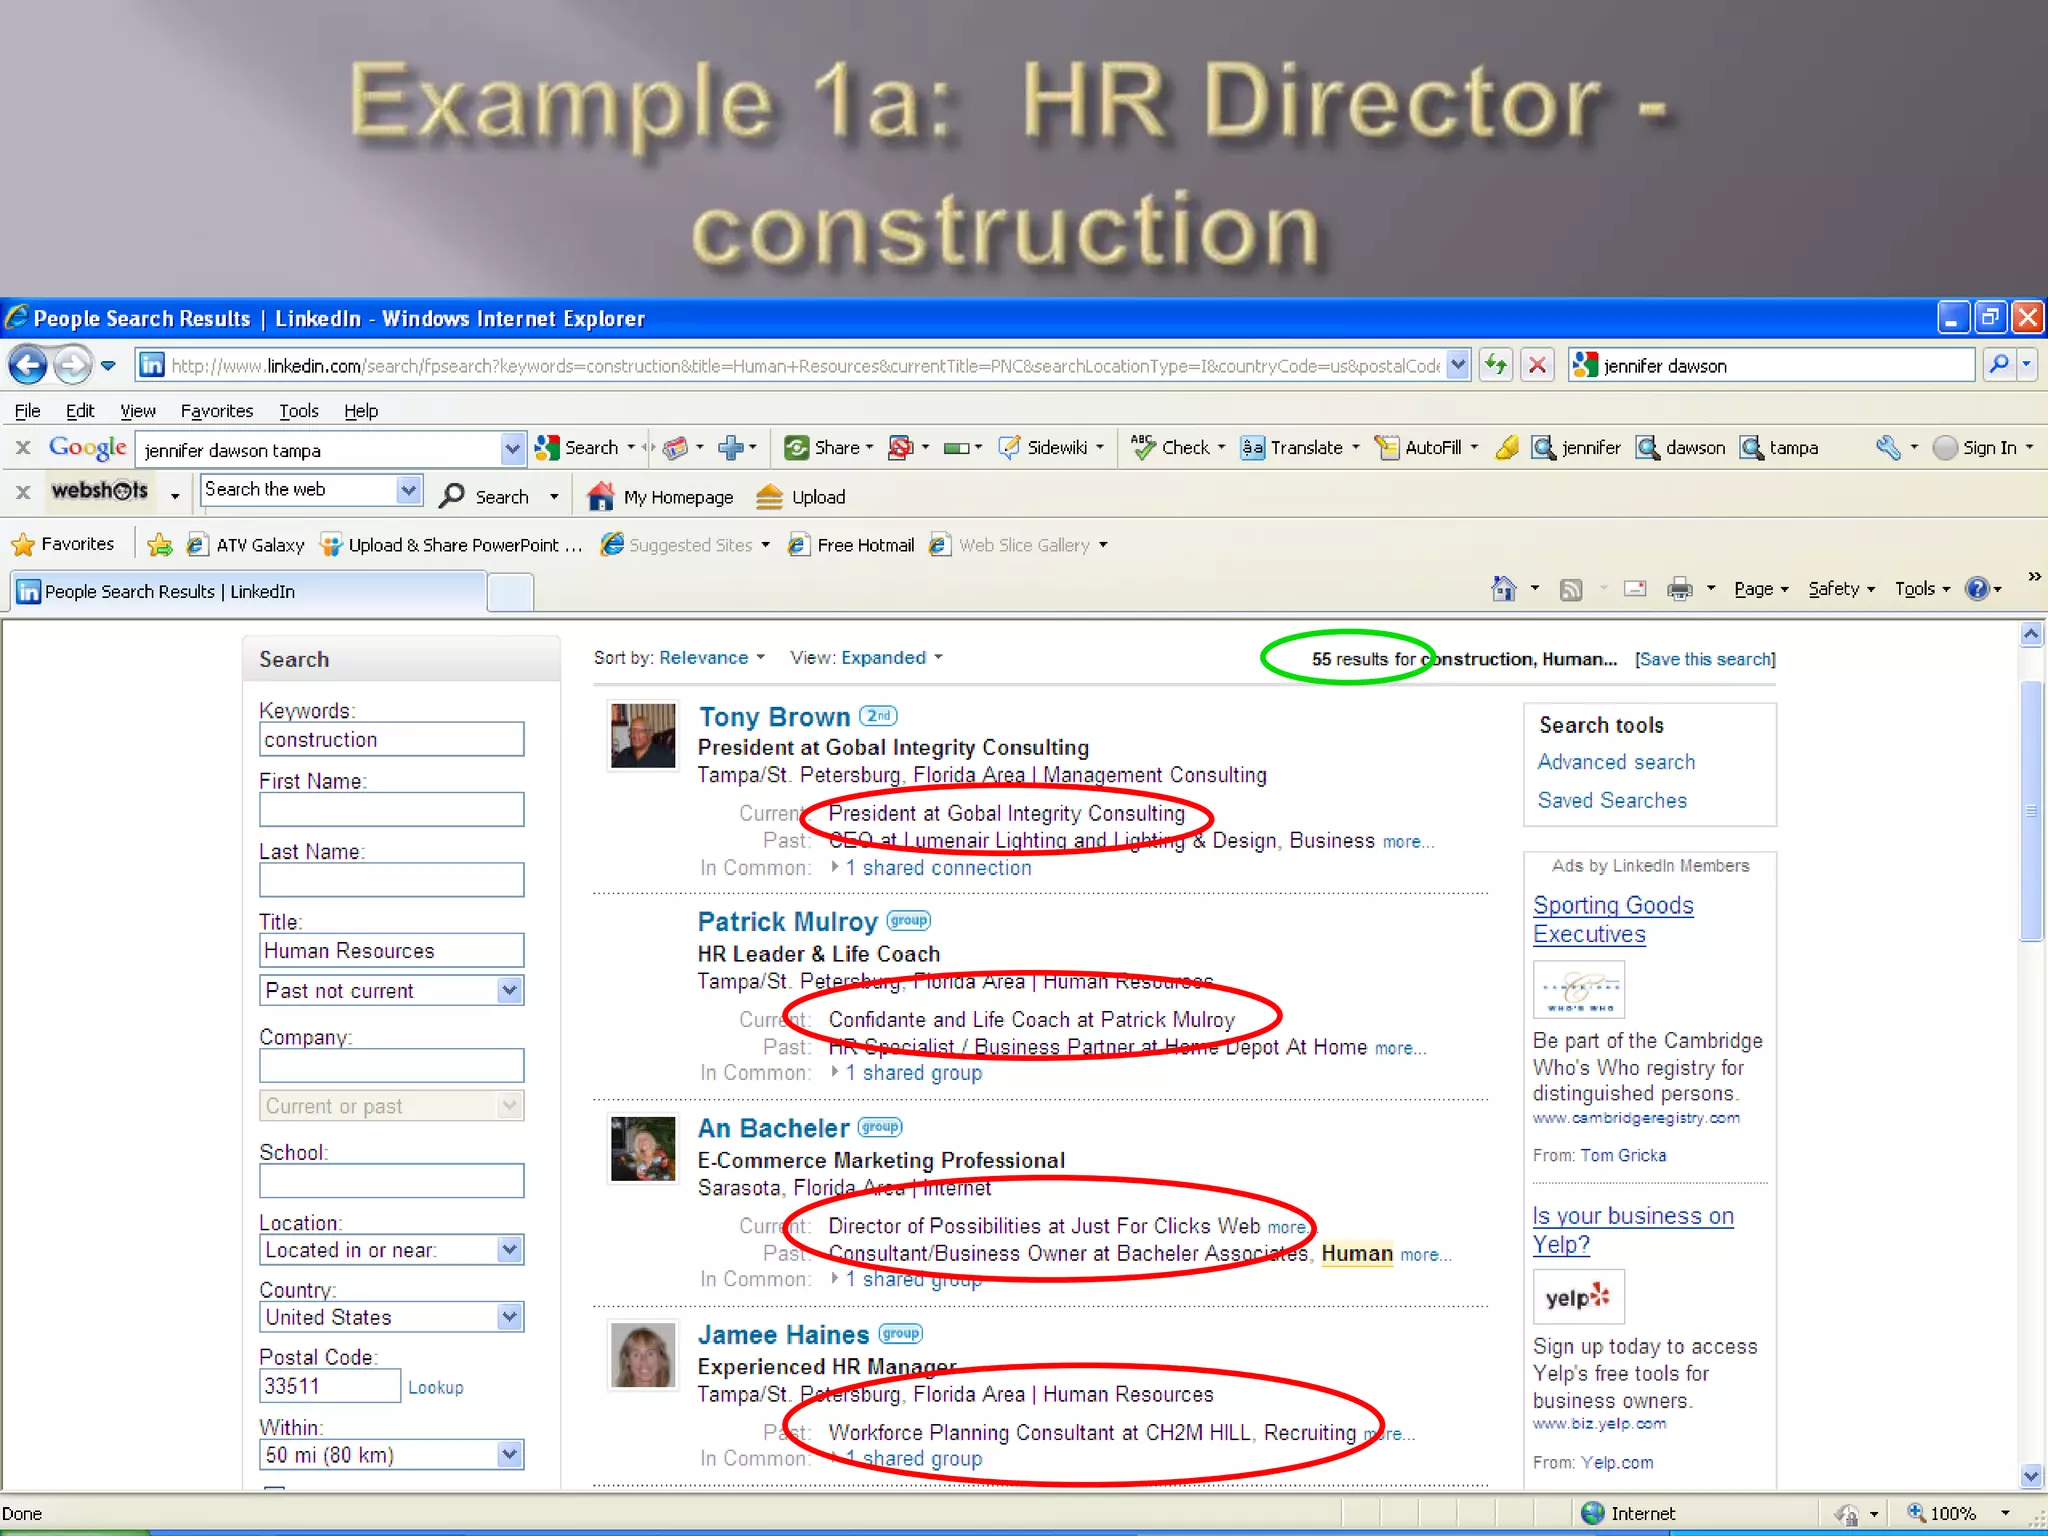Stop page loading with the red X icon
The height and width of the screenshot is (1536, 2048).
click(x=1537, y=365)
